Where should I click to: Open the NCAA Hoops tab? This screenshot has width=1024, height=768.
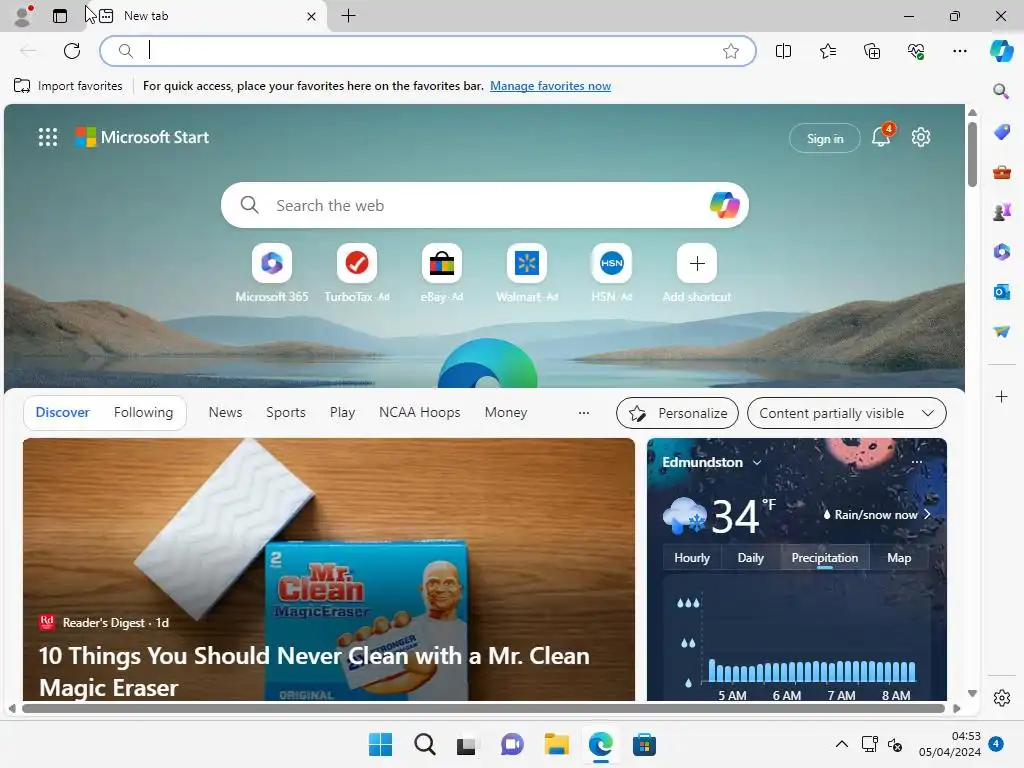[419, 412]
